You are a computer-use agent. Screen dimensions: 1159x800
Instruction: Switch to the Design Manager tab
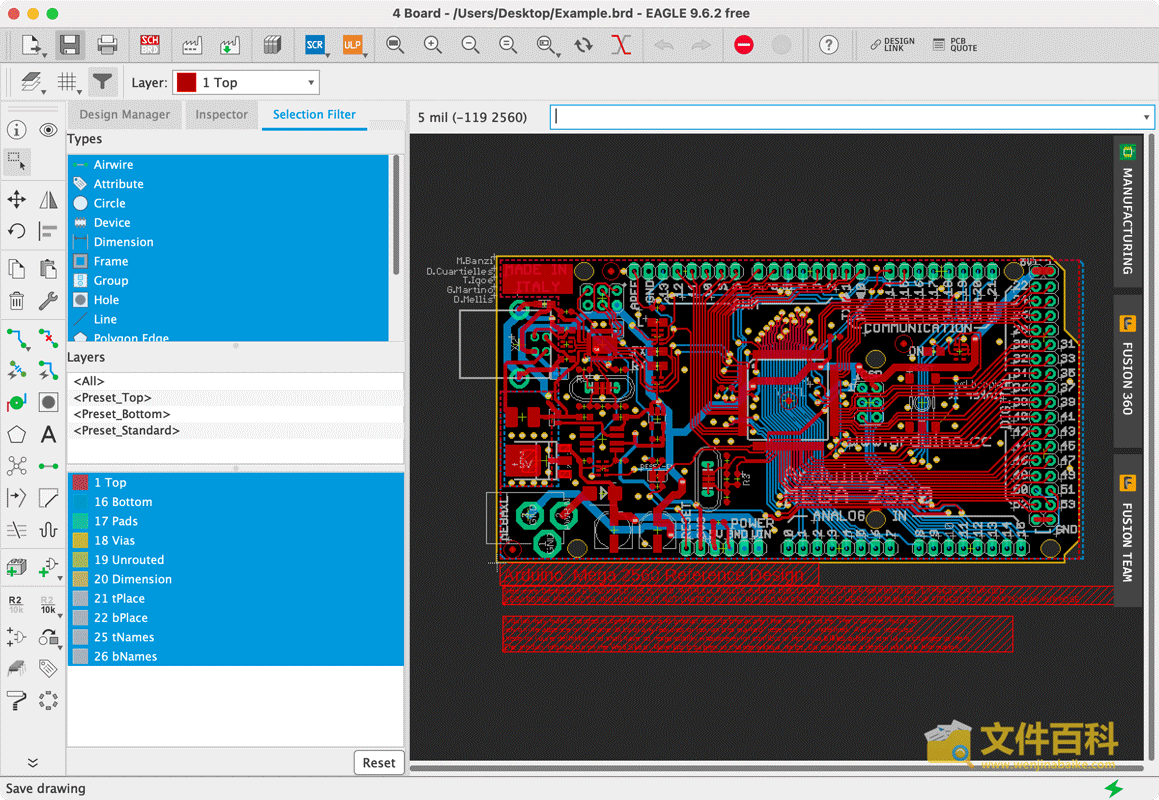point(125,115)
